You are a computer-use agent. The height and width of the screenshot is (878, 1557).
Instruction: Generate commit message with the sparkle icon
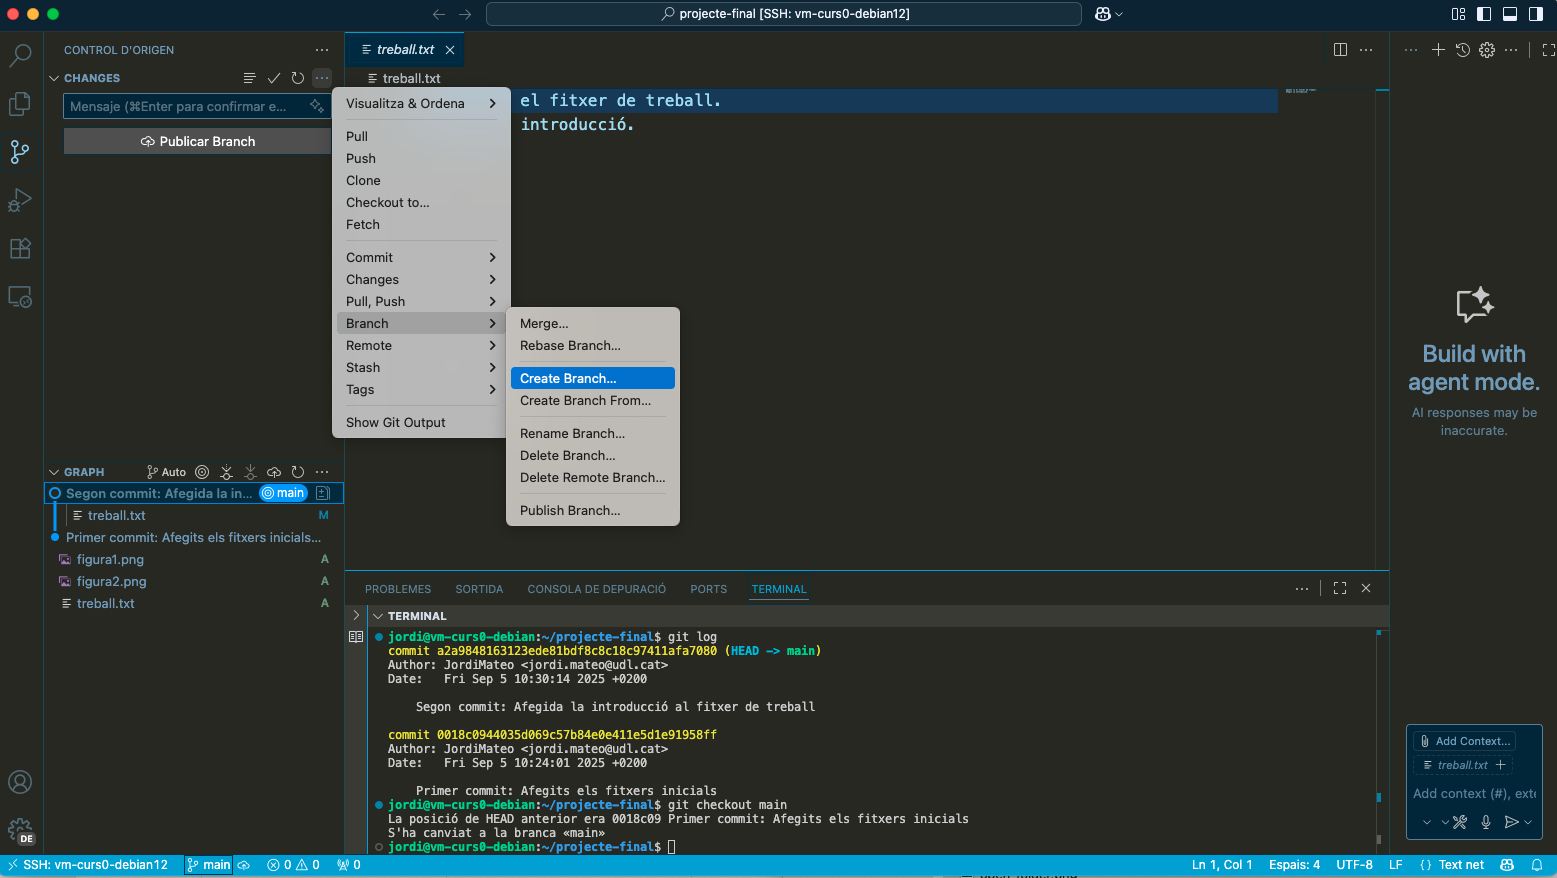click(317, 106)
